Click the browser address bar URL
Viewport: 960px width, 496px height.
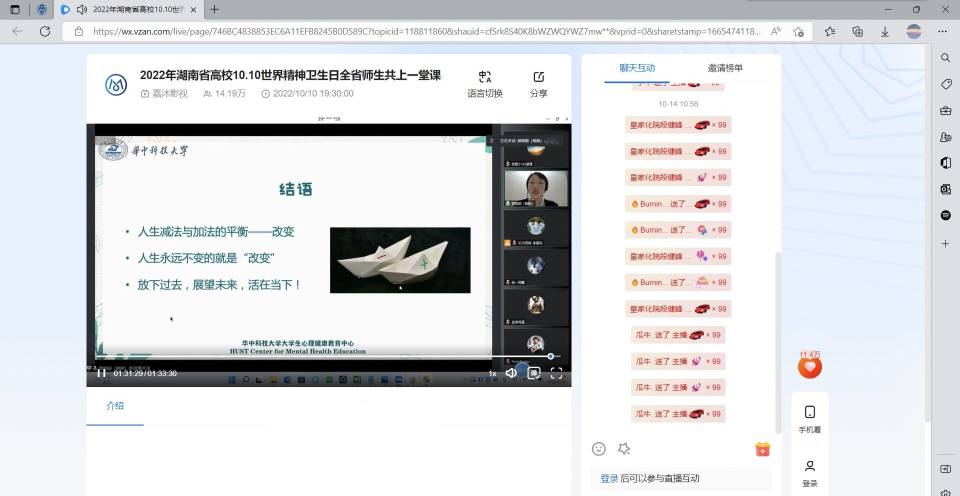click(420, 31)
